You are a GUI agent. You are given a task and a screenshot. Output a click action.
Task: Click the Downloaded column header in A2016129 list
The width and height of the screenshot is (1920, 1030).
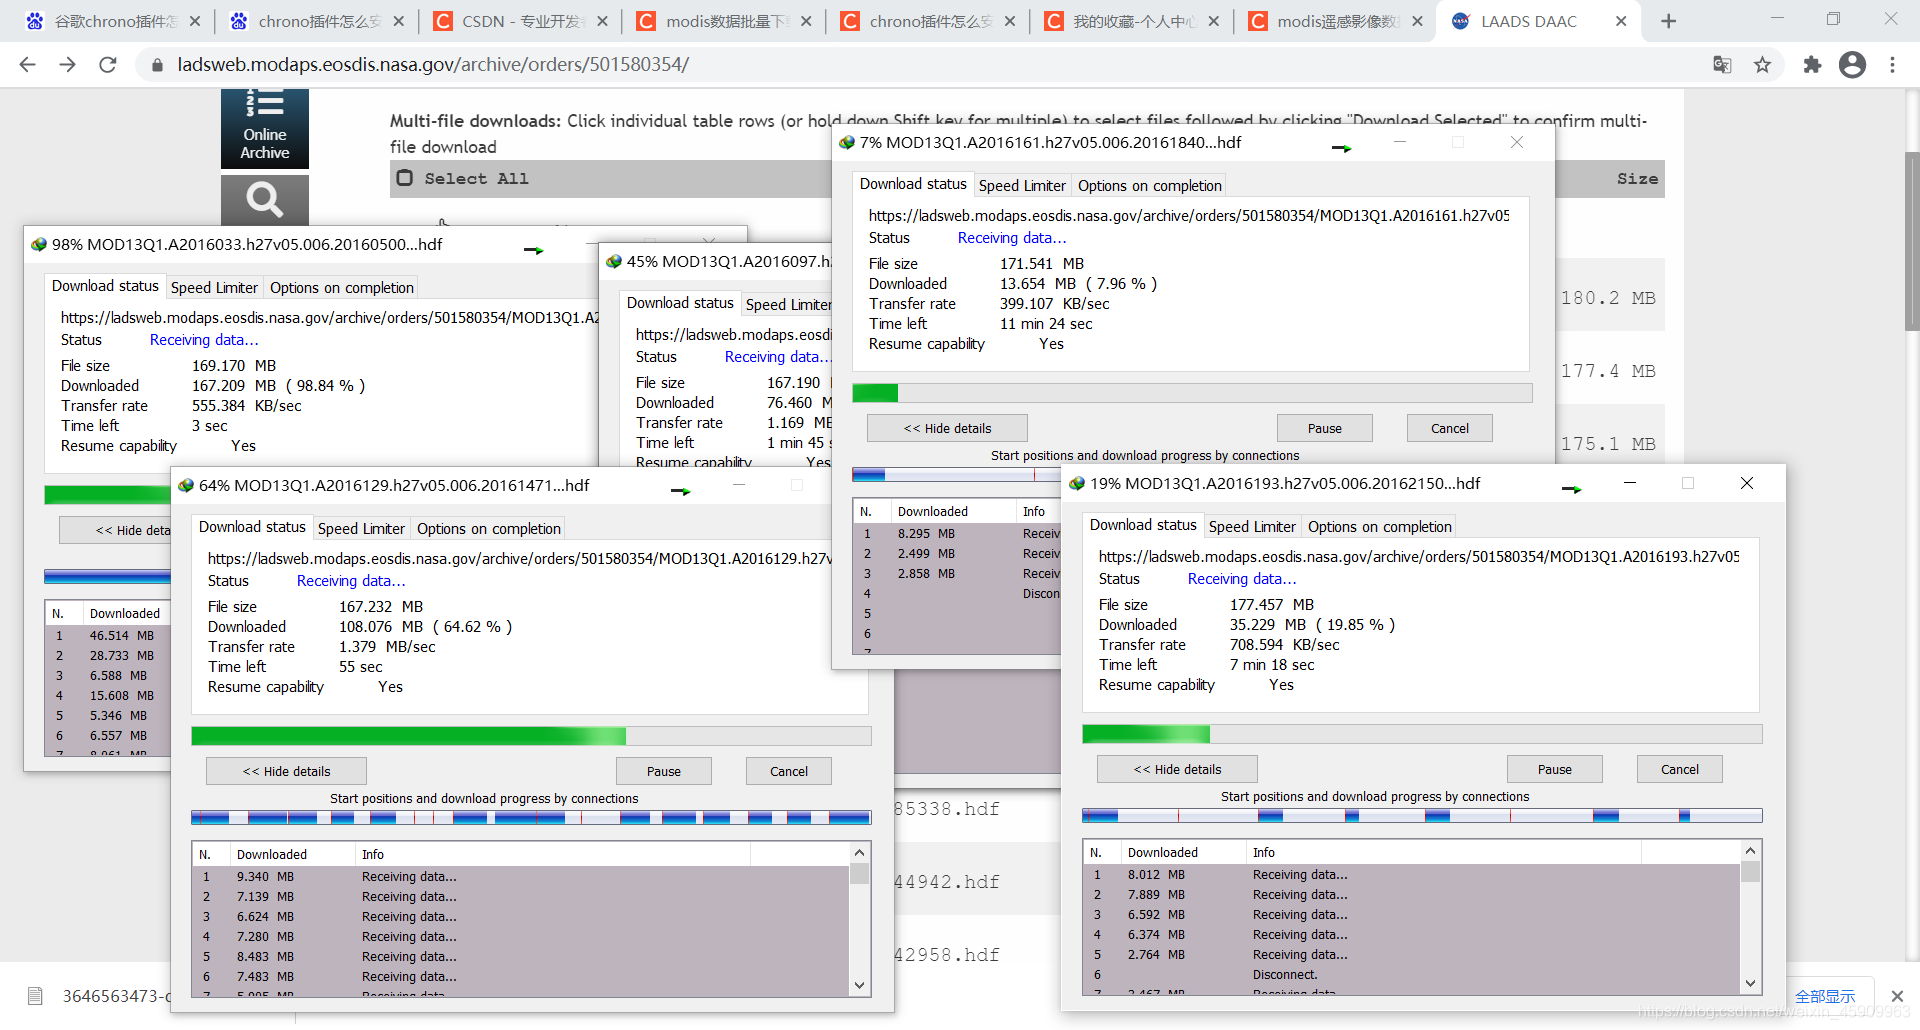pyautogui.click(x=292, y=854)
